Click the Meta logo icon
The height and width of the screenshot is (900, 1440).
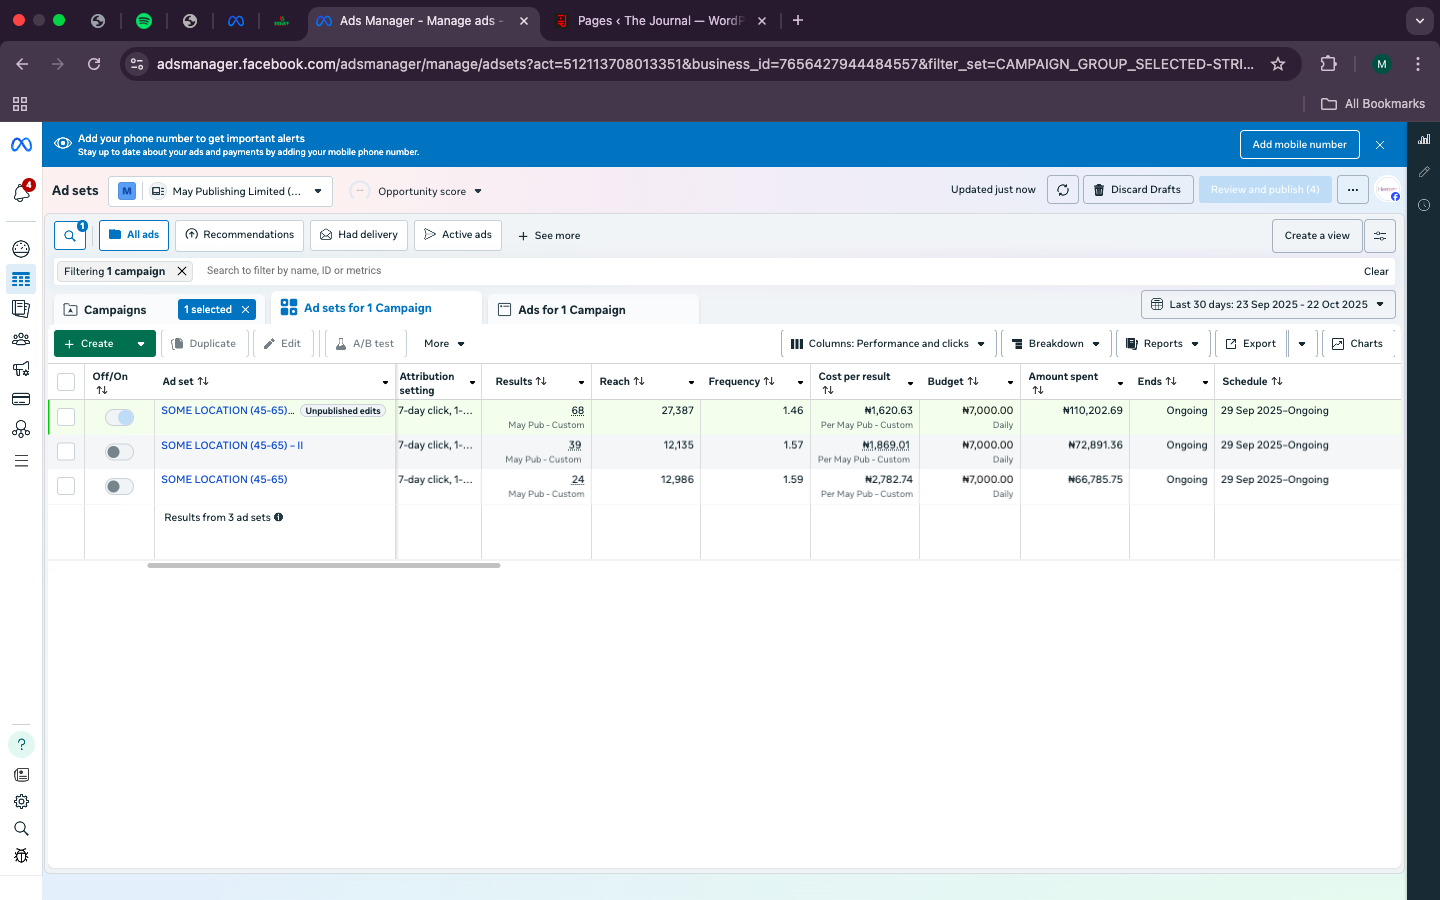[21, 145]
